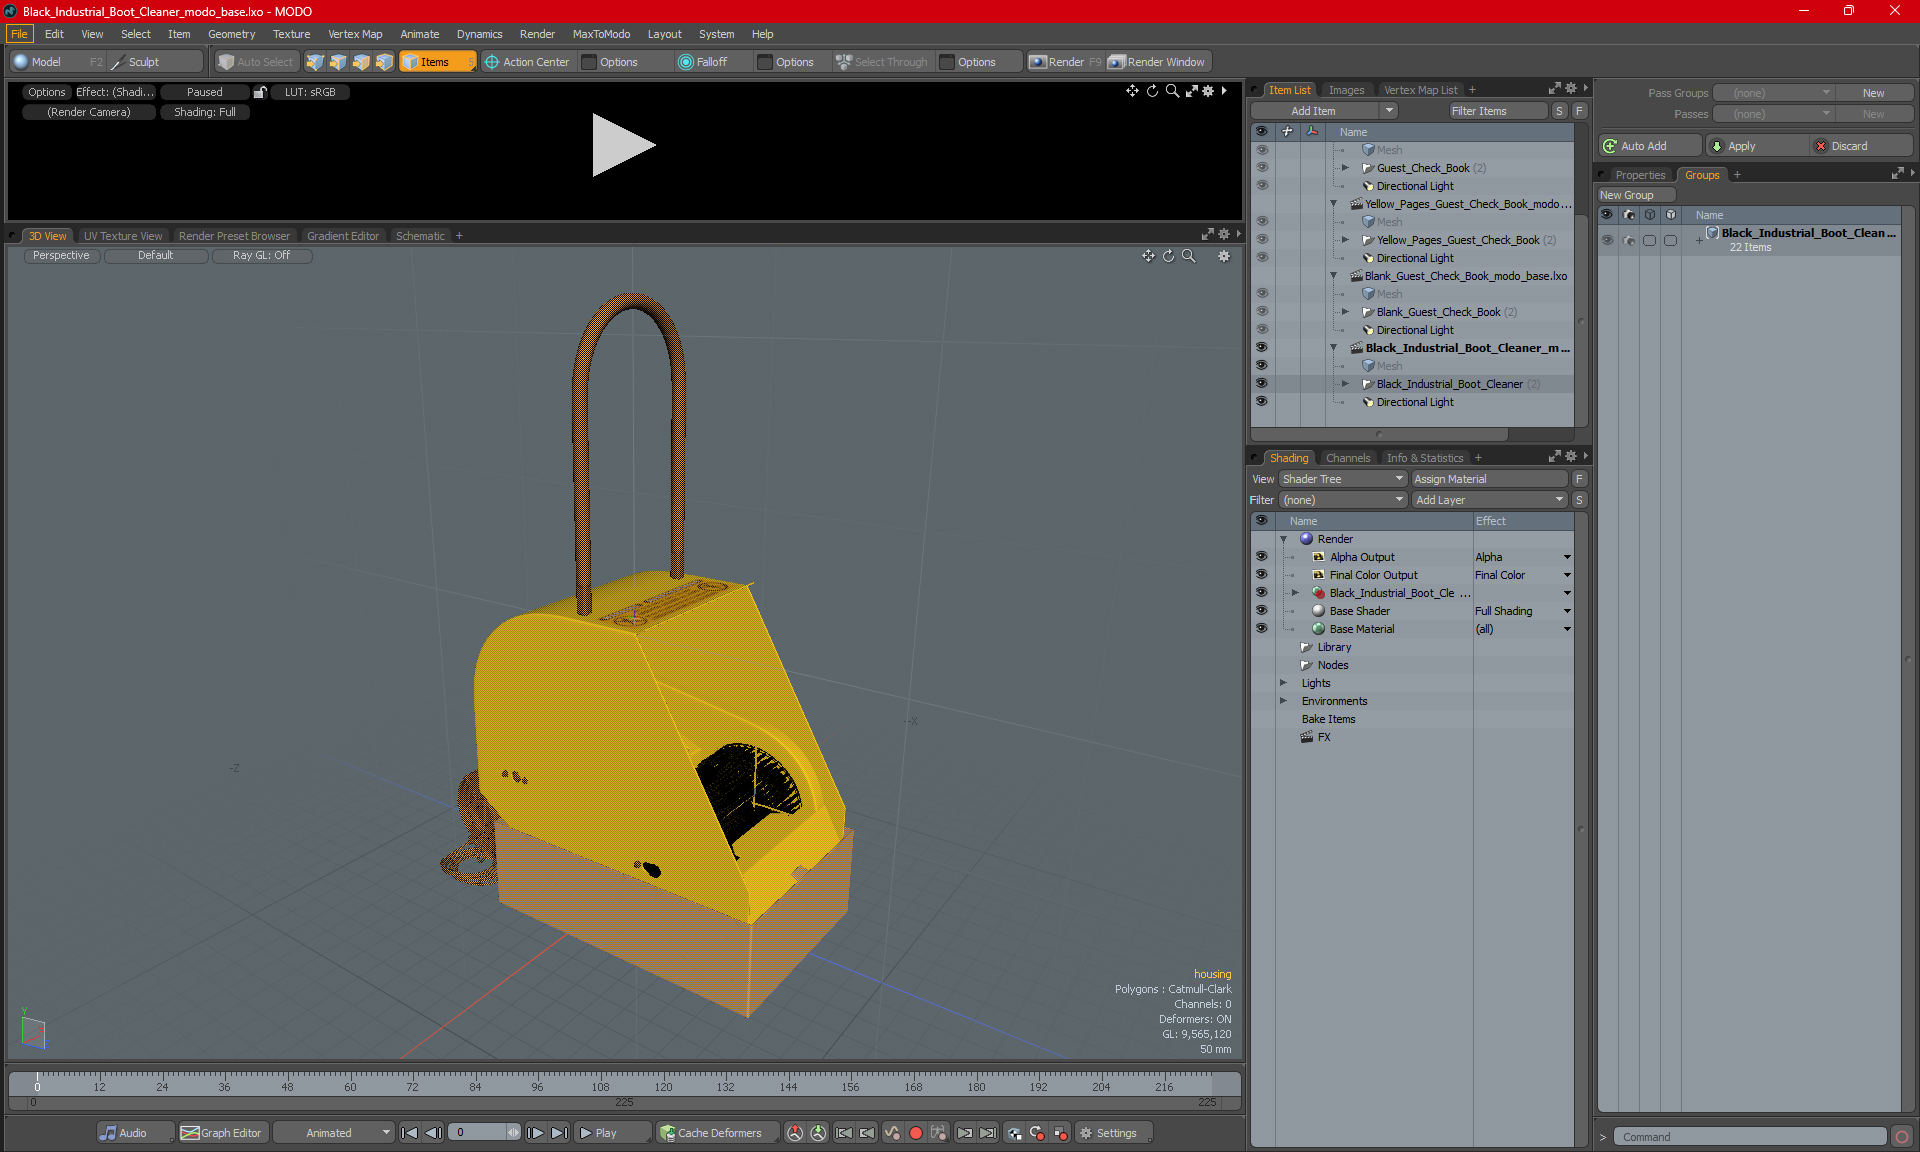Click the 3D viewport zoom magnifier icon
Viewport: 1920px width, 1152px height.
(1189, 256)
